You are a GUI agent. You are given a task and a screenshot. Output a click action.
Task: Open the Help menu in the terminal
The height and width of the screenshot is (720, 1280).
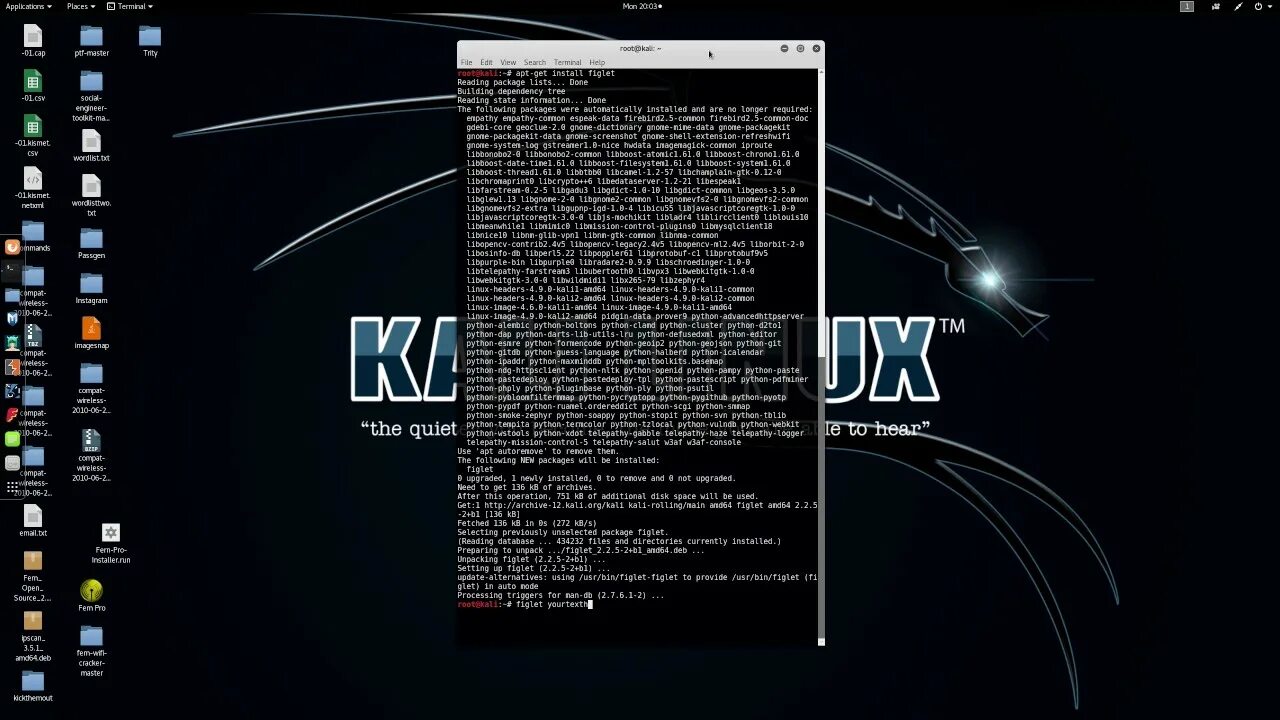click(x=597, y=62)
